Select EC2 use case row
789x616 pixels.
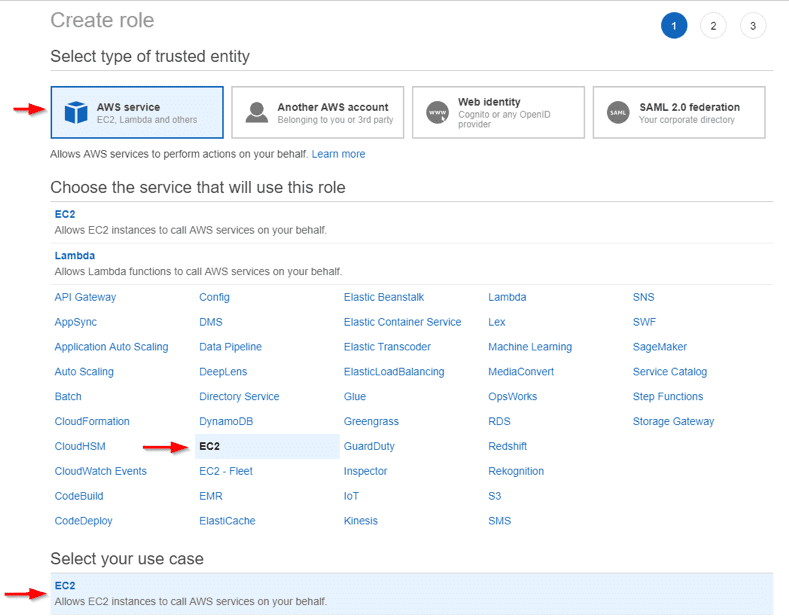pos(412,593)
